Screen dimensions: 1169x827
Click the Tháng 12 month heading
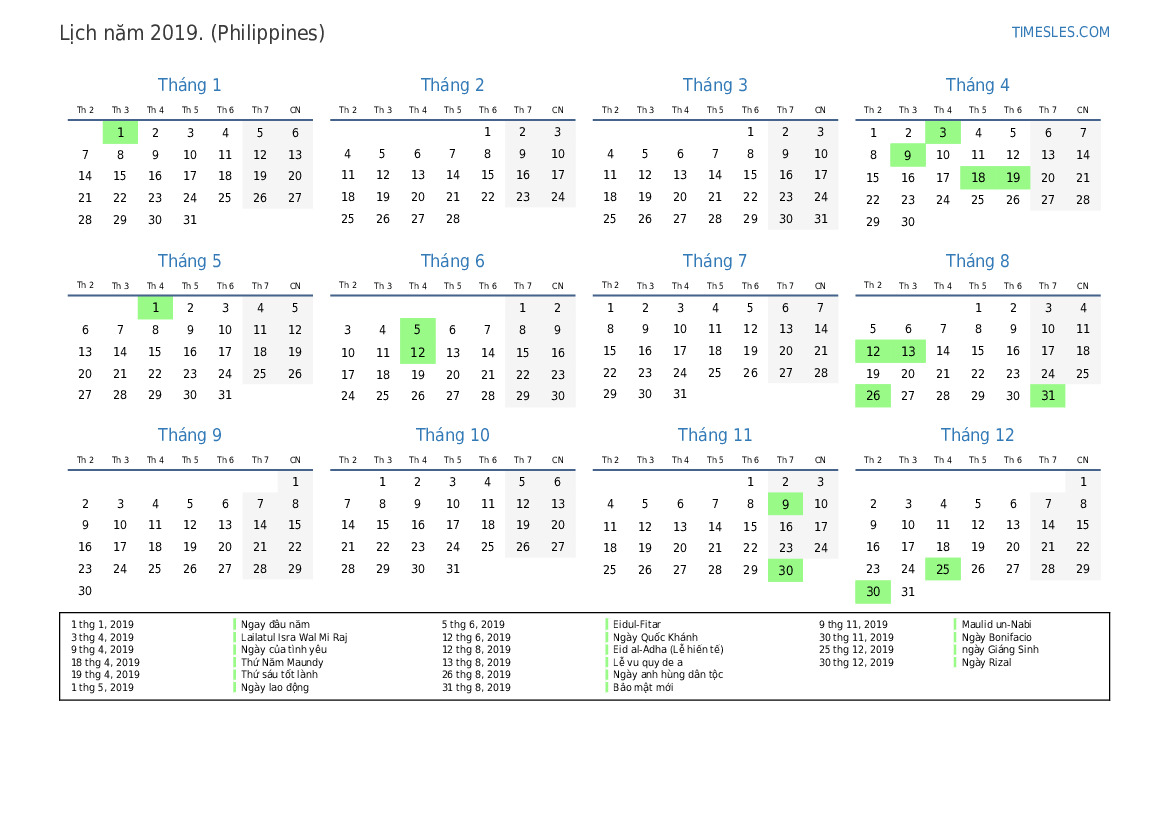977,435
